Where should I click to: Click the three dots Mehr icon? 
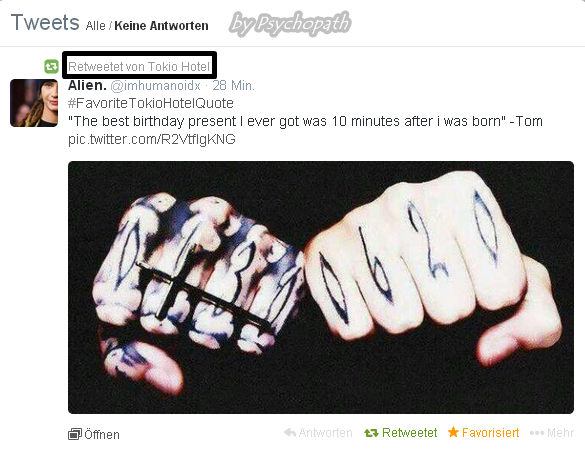click(537, 433)
